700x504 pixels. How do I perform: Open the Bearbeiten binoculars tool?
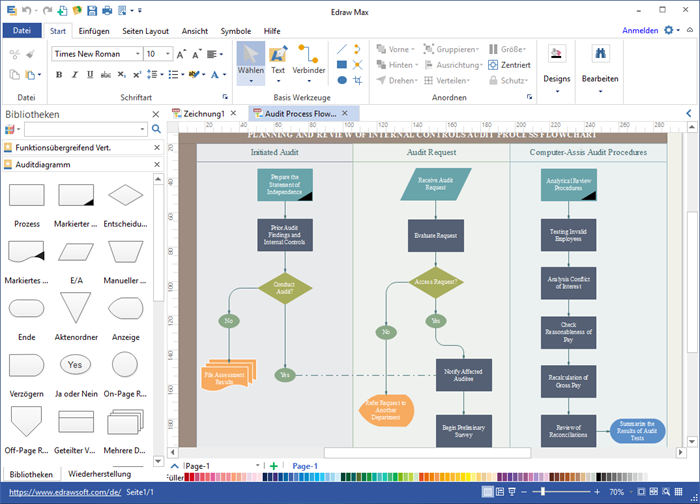click(600, 68)
